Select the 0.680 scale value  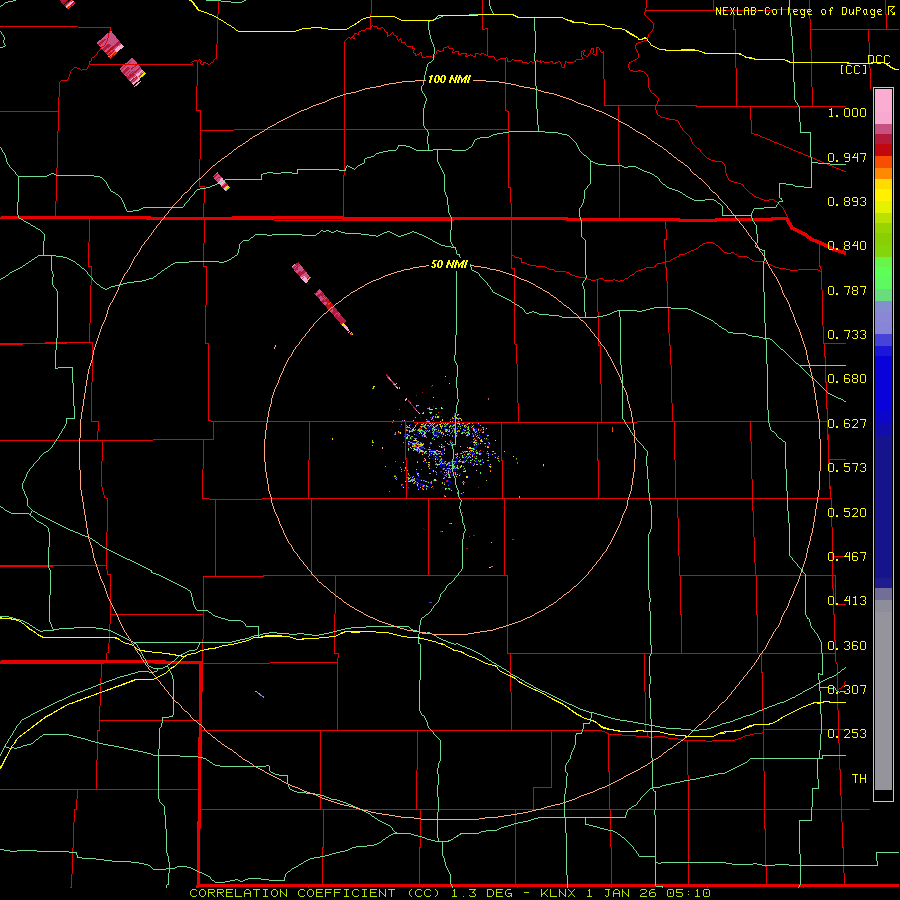tap(847, 379)
